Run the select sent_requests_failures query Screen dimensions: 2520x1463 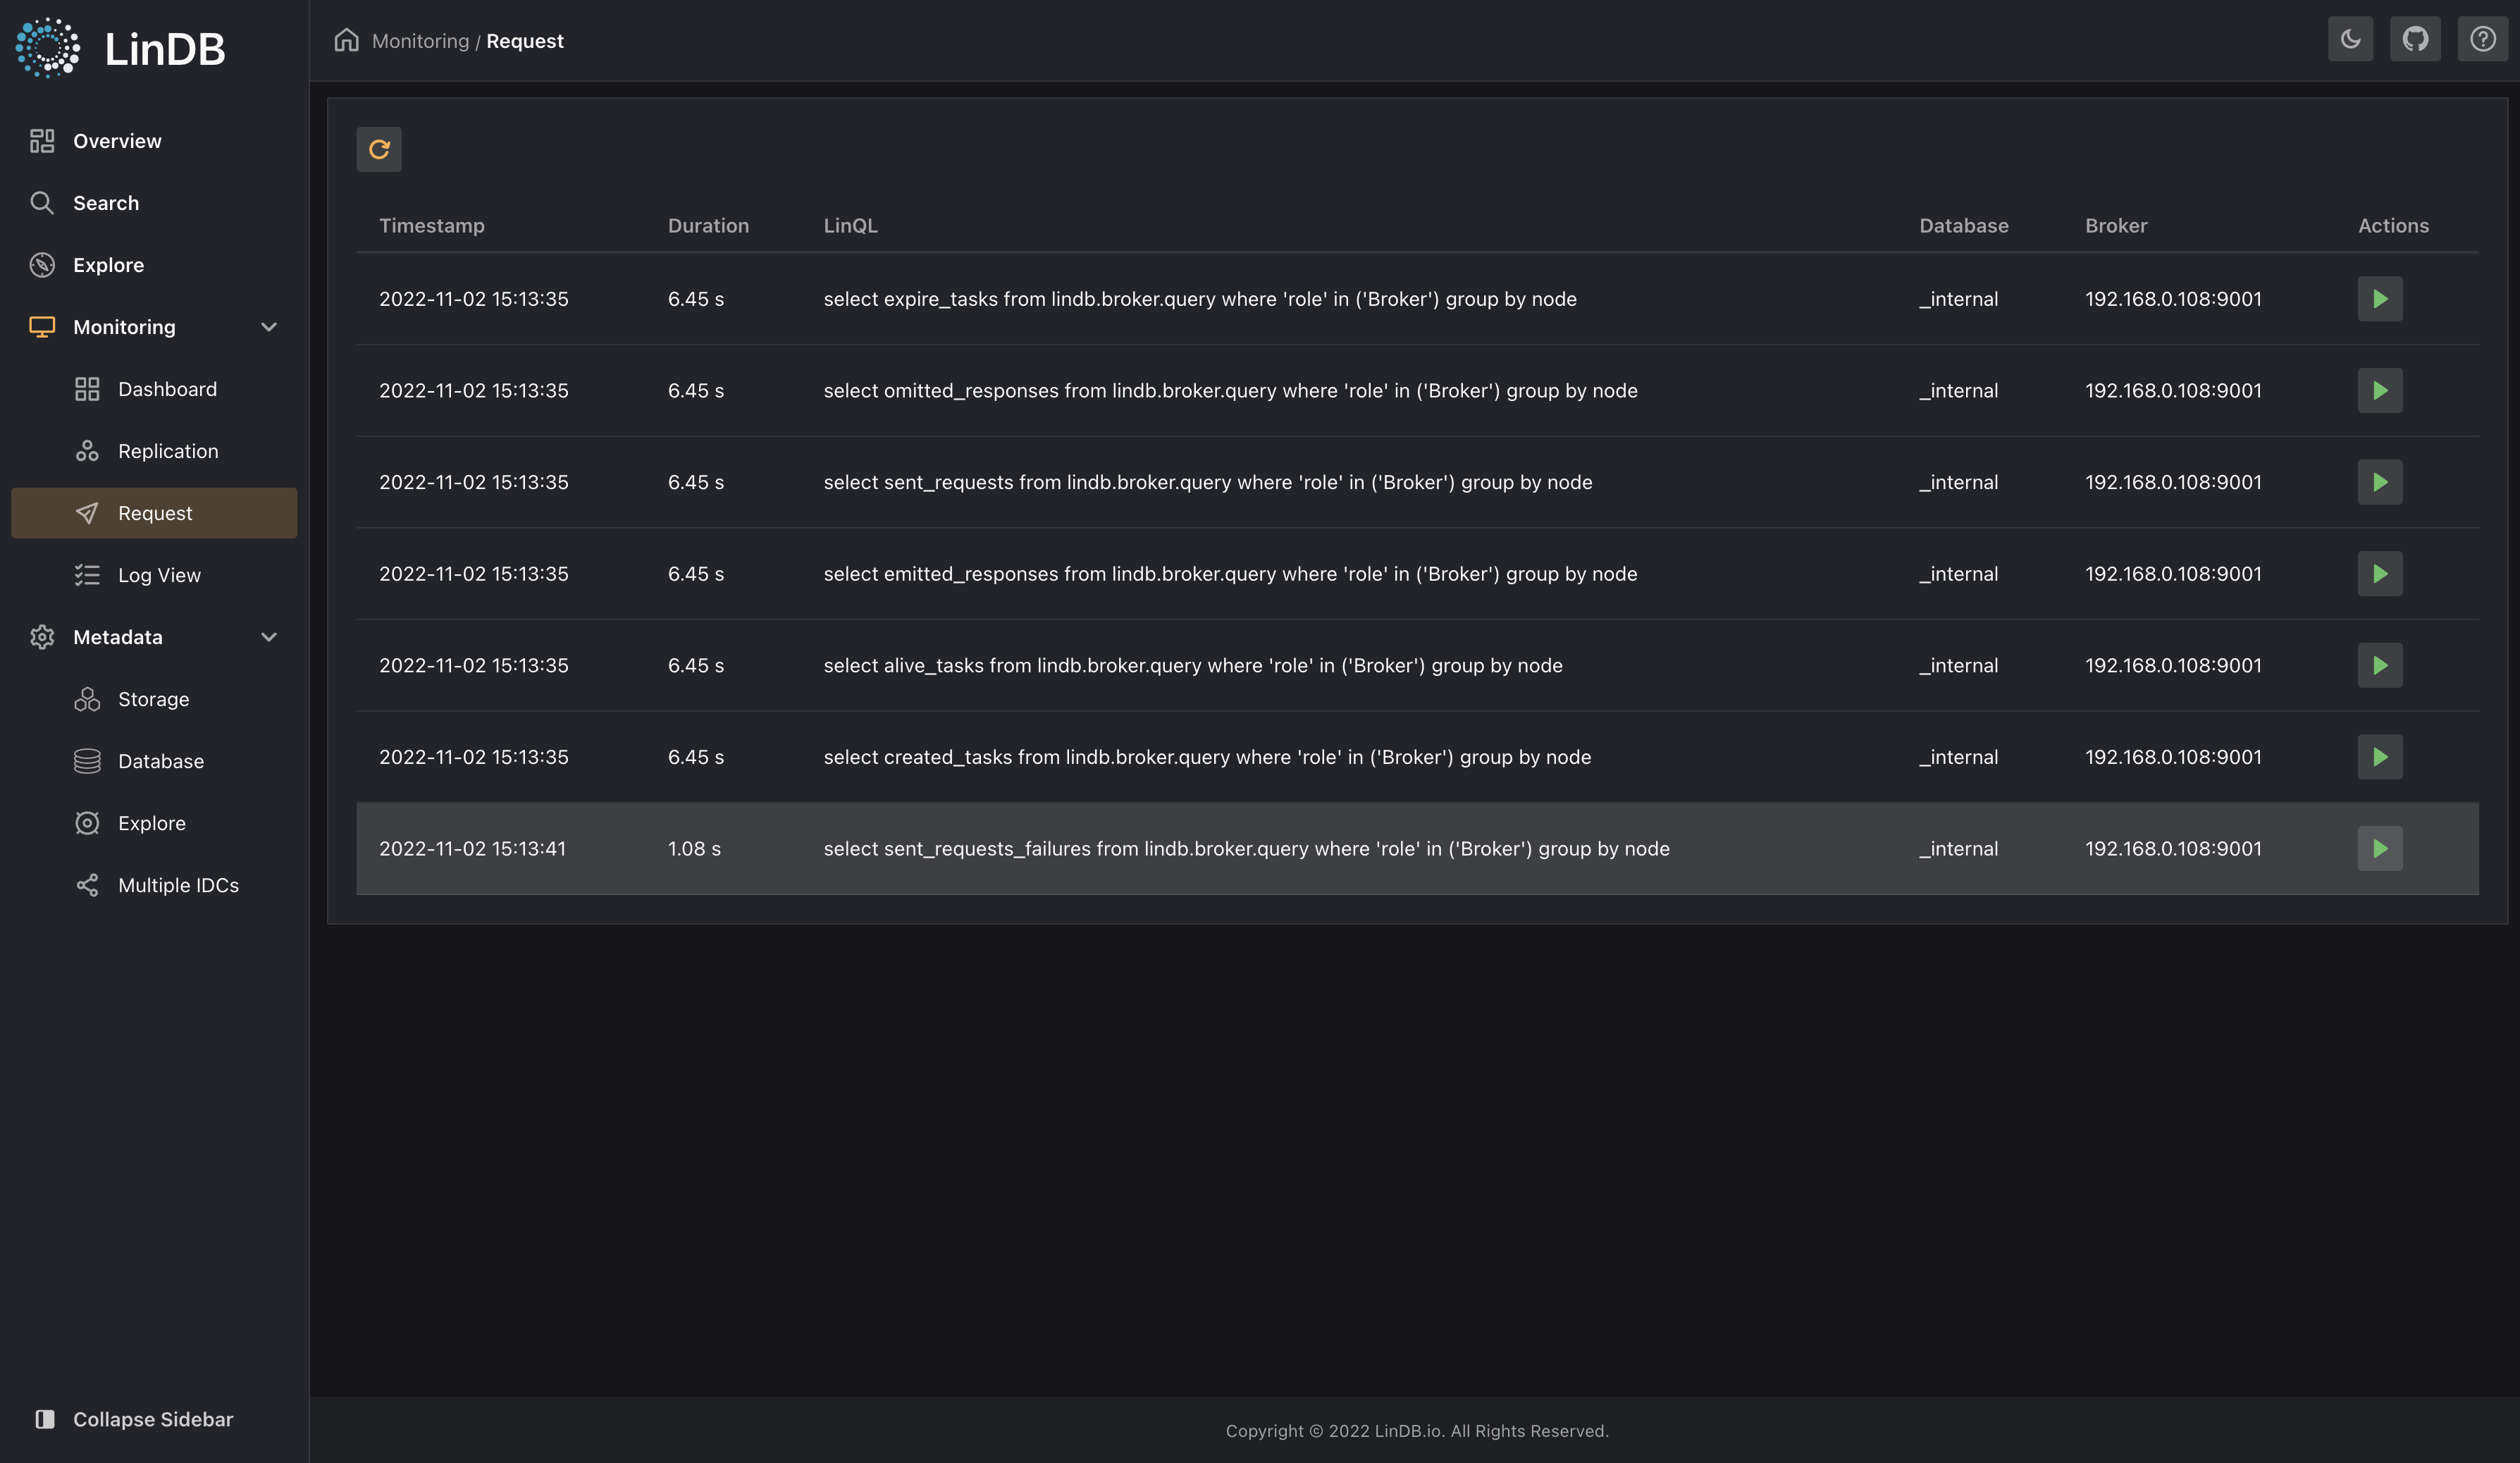[2380, 848]
